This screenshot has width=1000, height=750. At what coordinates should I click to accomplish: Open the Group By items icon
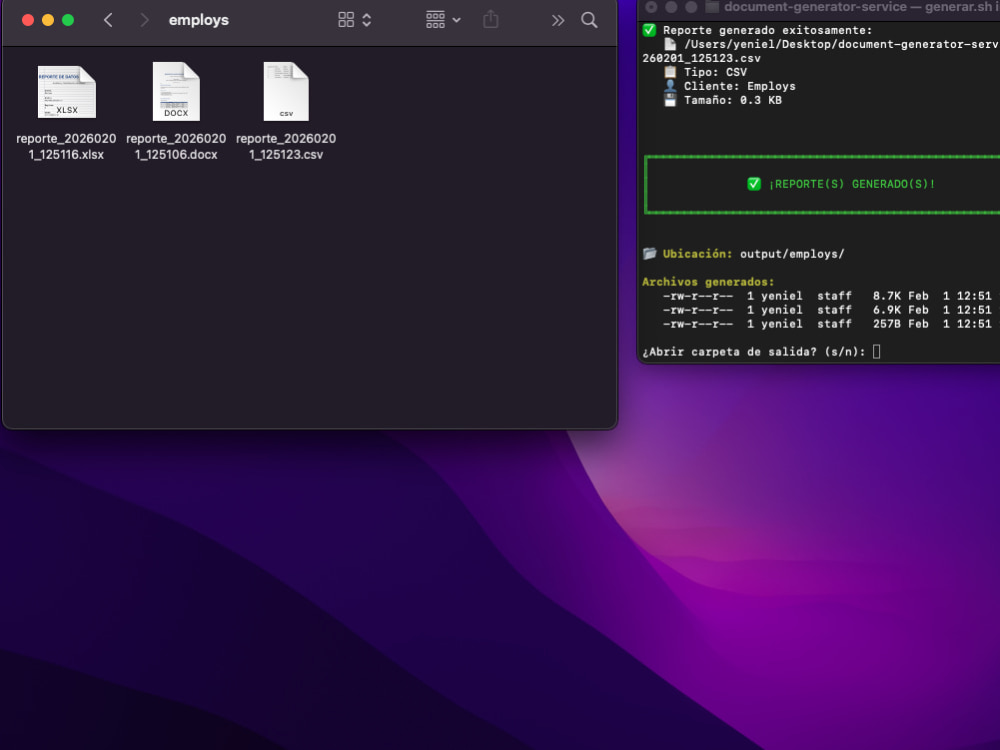click(435, 20)
